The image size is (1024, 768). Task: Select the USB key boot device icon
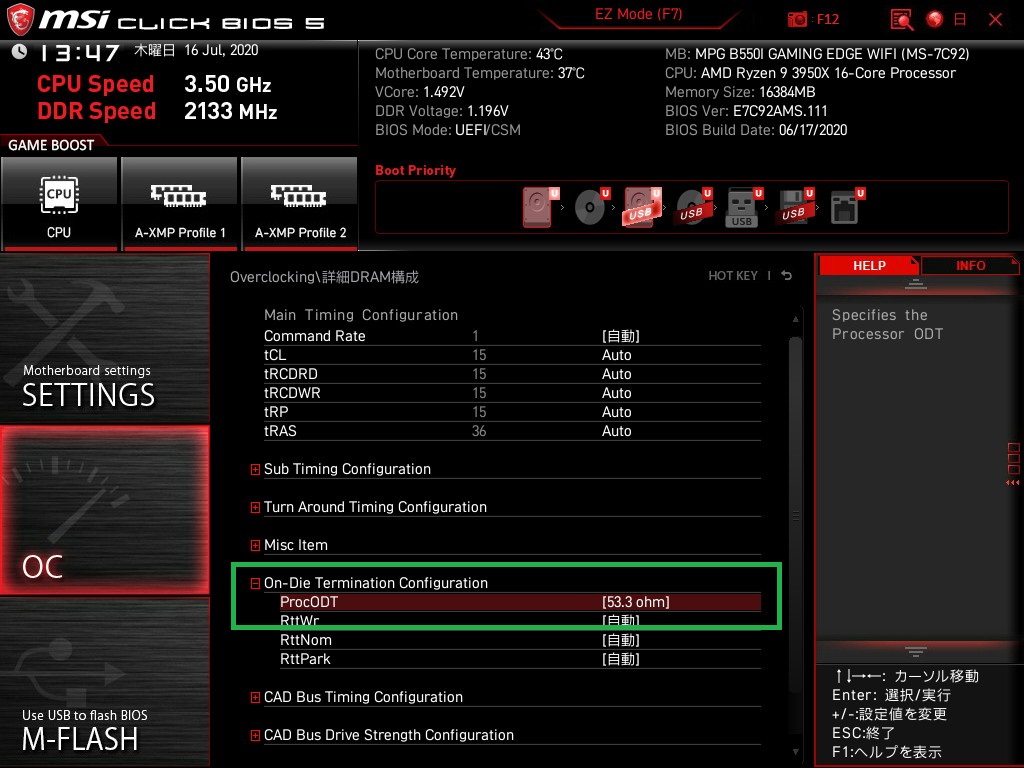(744, 207)
